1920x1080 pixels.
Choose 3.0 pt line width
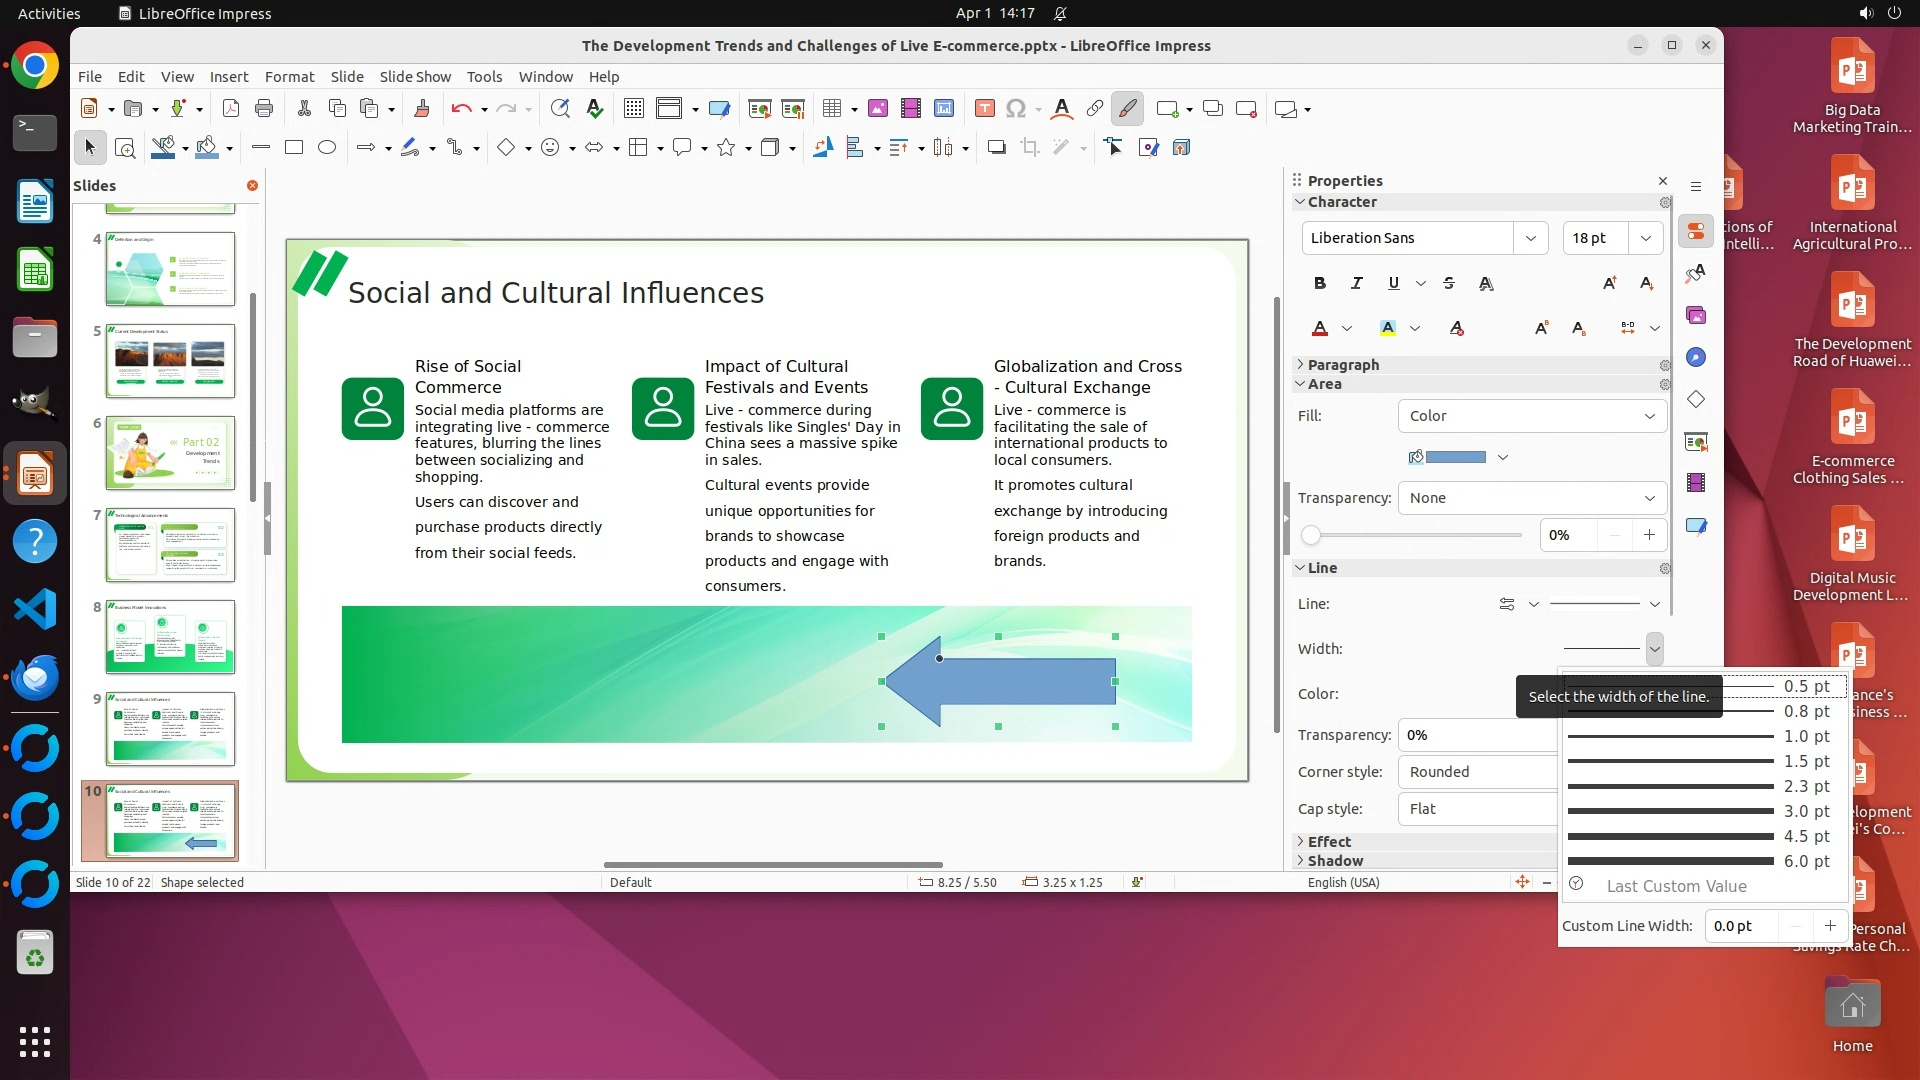click(1700, 811)
